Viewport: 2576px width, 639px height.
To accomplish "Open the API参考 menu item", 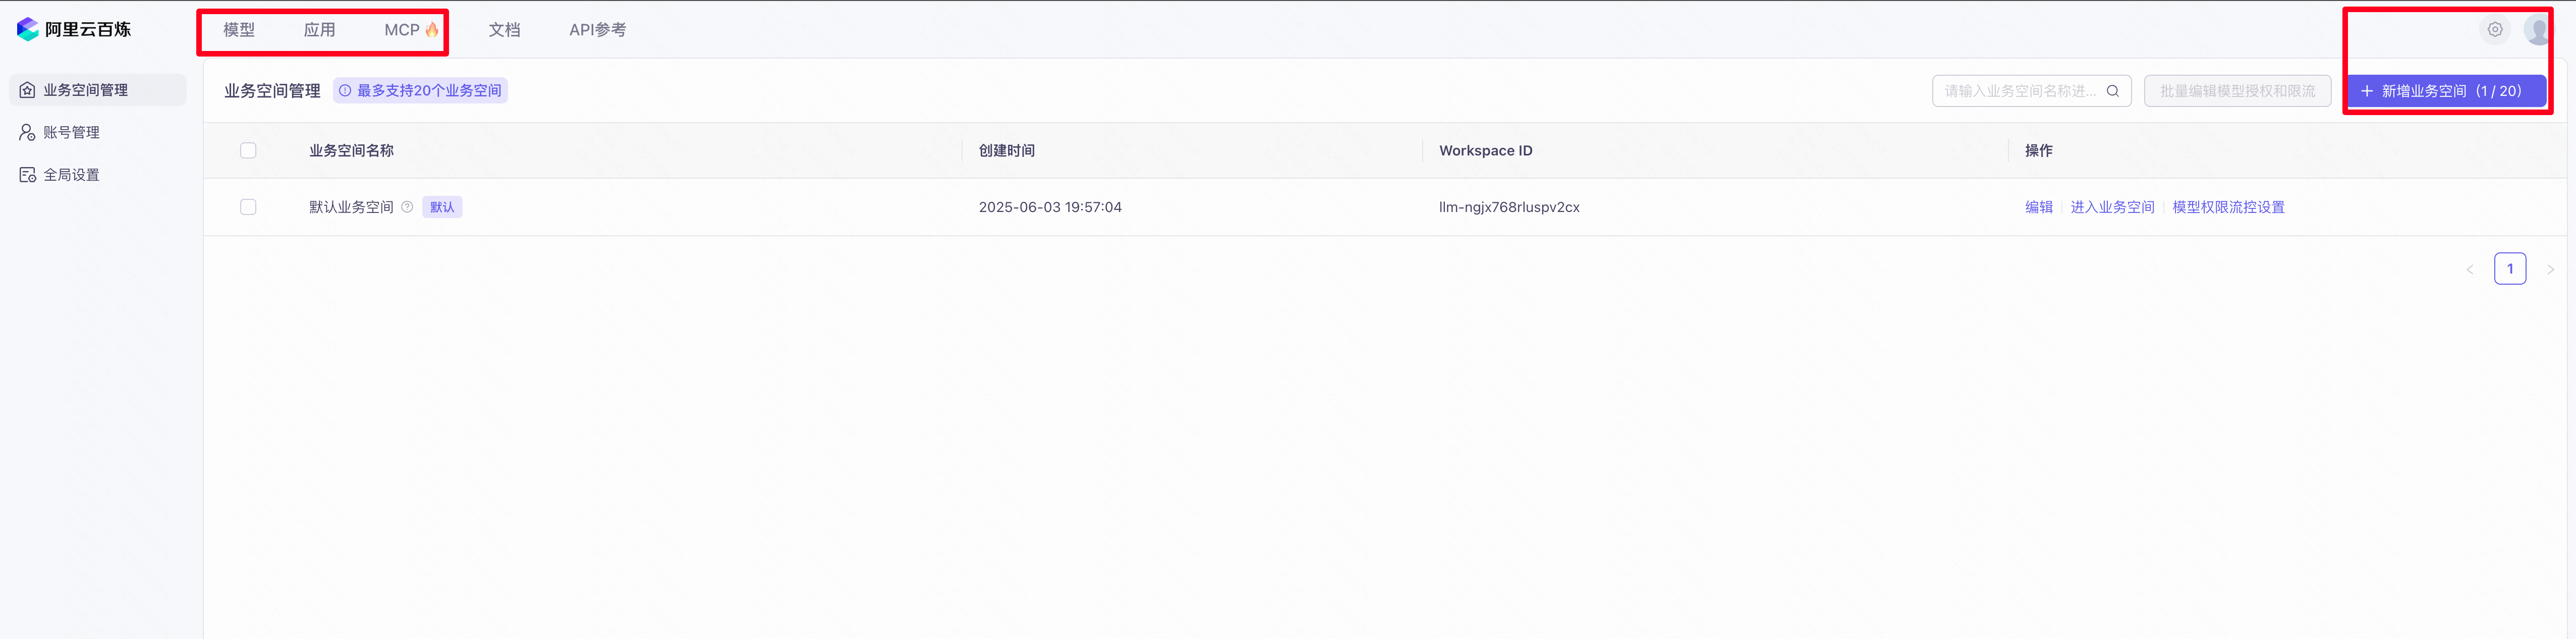I will click(597, 30).
